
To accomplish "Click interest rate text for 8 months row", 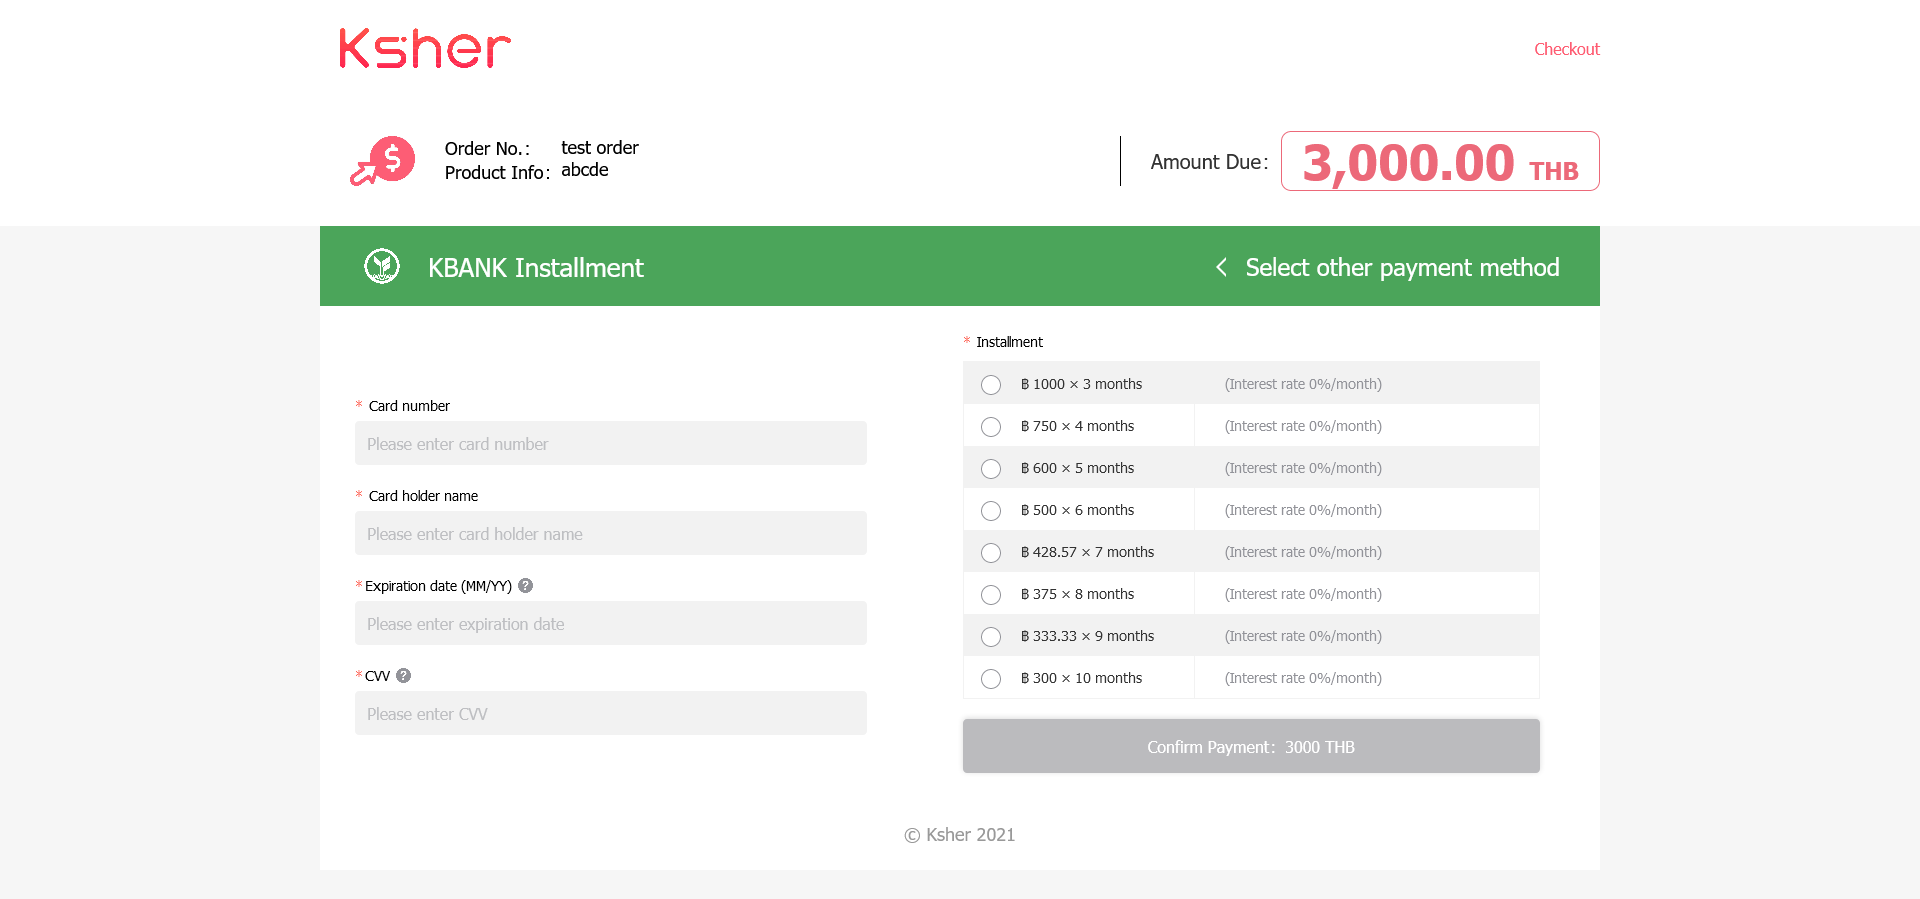I will pyautogui.click(x=1303, y=594).
